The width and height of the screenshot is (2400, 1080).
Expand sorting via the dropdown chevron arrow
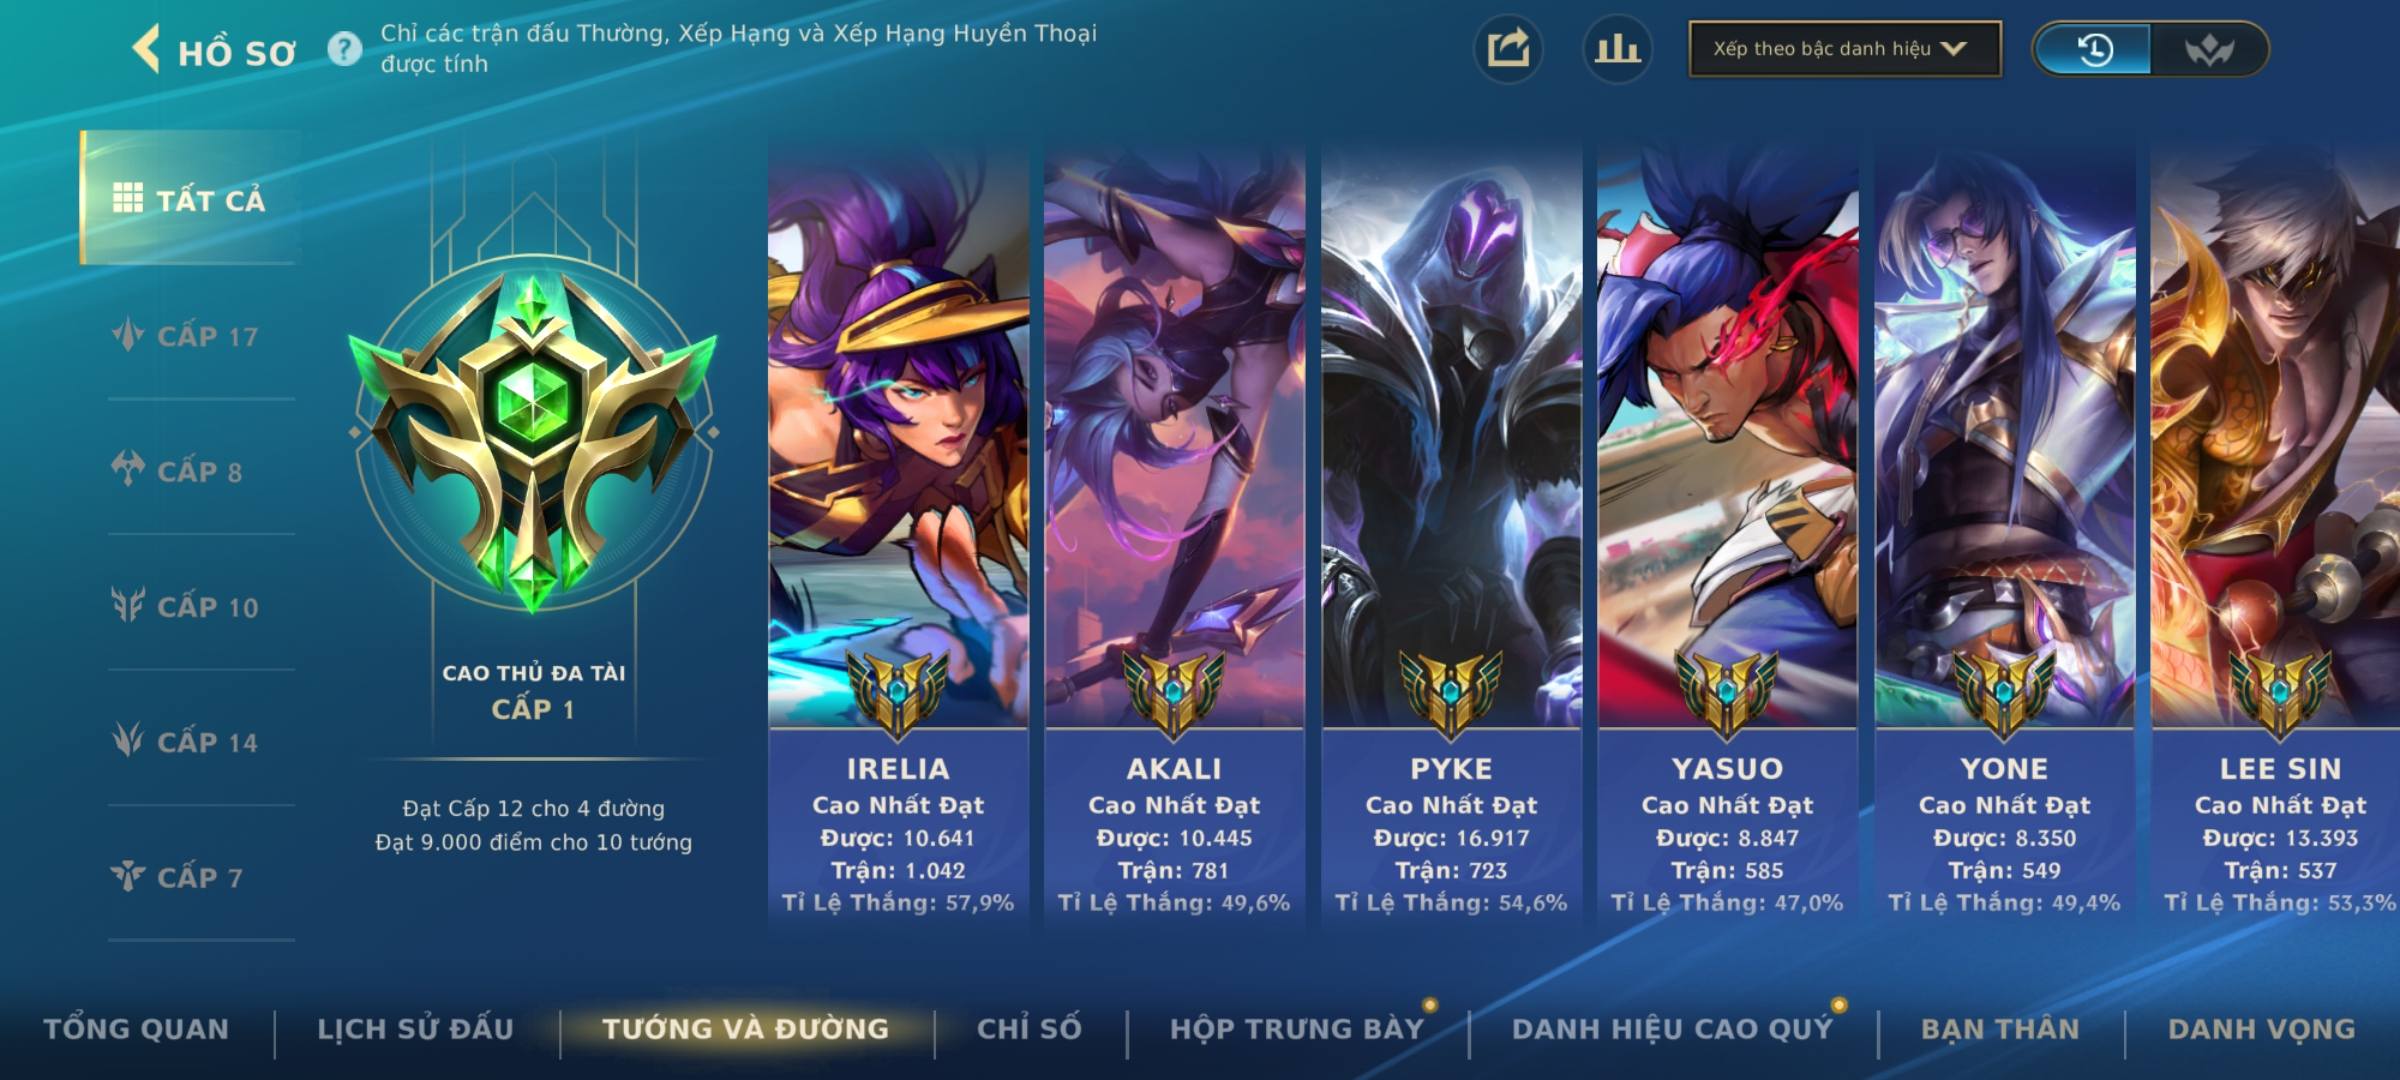(1953, 48)
